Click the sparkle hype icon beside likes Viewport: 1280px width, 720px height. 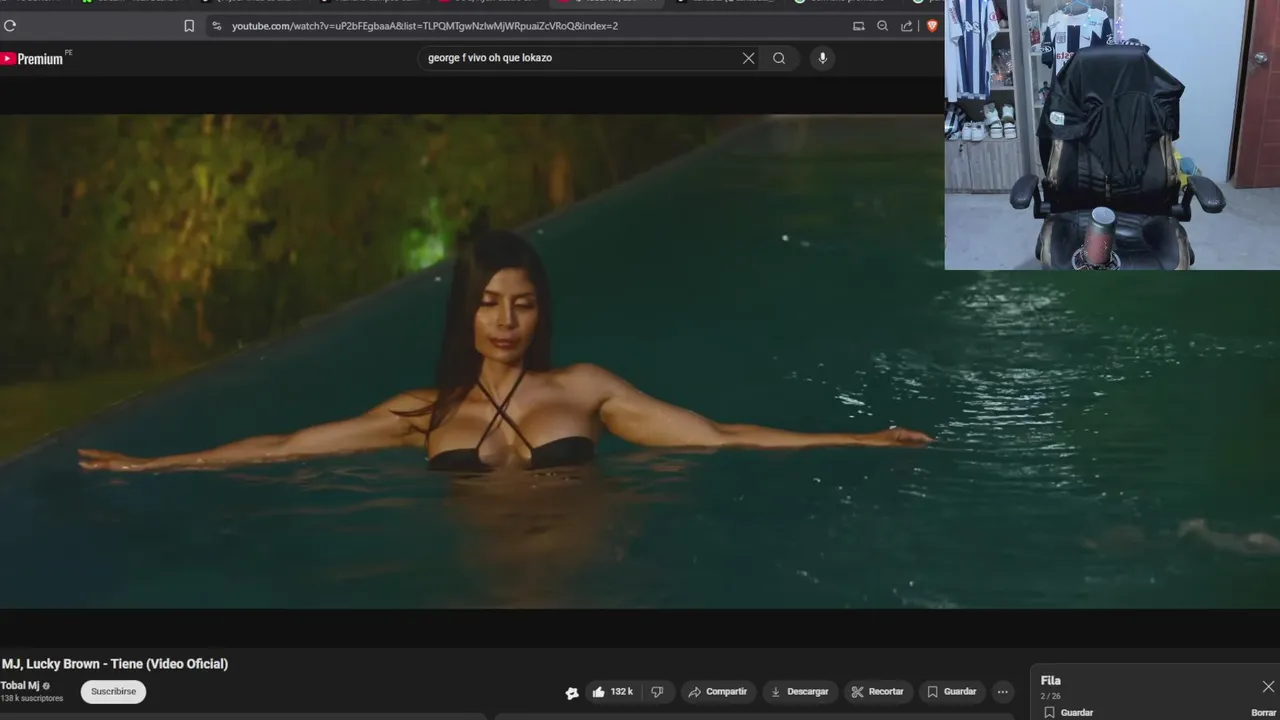tap(572, 692)
